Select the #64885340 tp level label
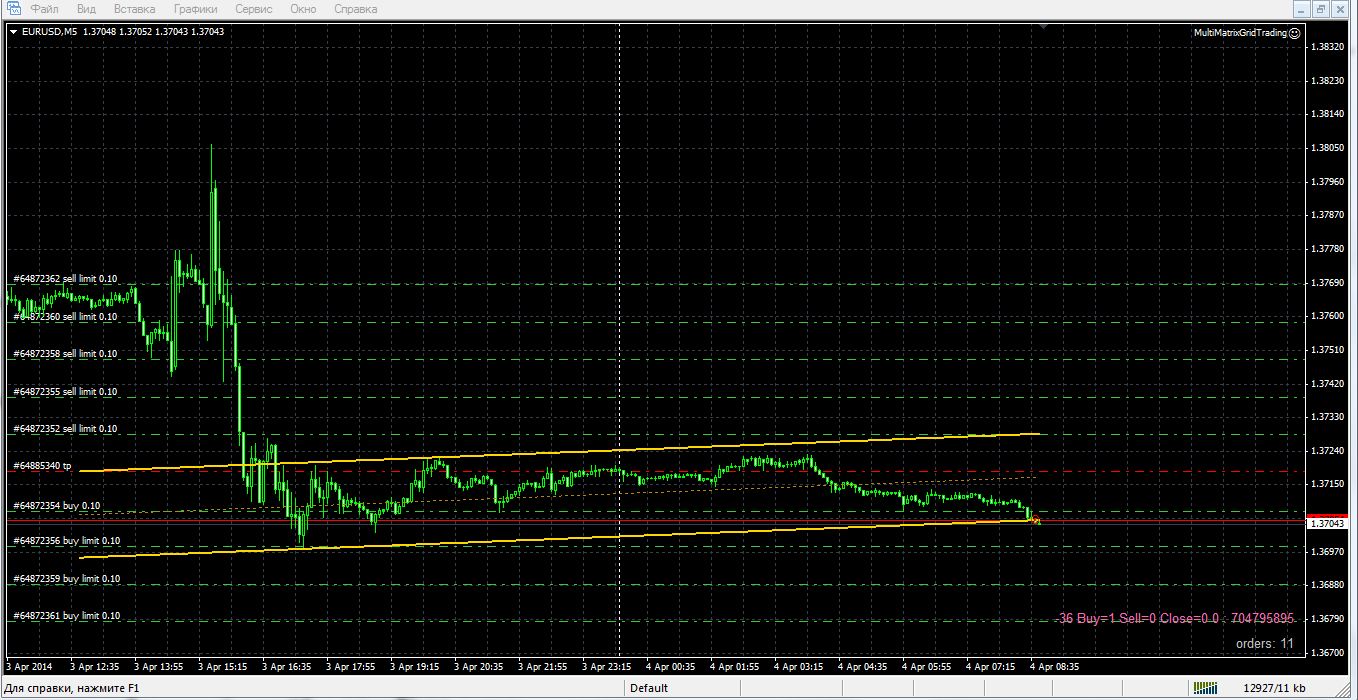This screenshot has height=700, width=1358. click(42, 466)
